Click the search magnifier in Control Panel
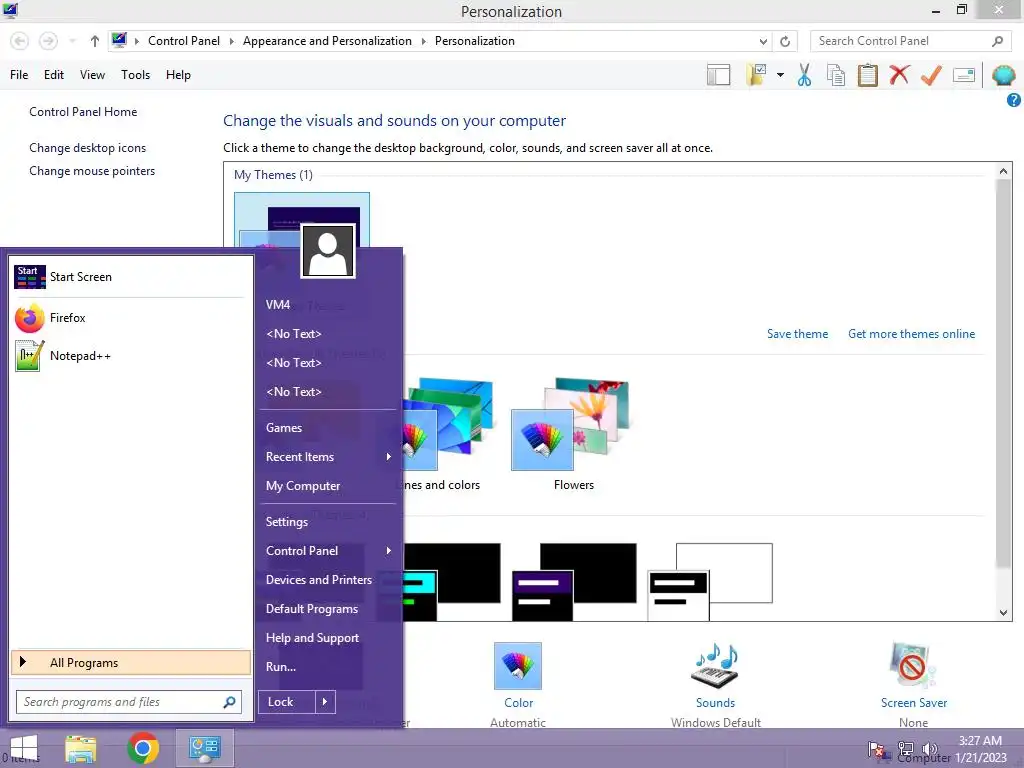The width and height of the screenshot is (1024, 768). point(997,41)
